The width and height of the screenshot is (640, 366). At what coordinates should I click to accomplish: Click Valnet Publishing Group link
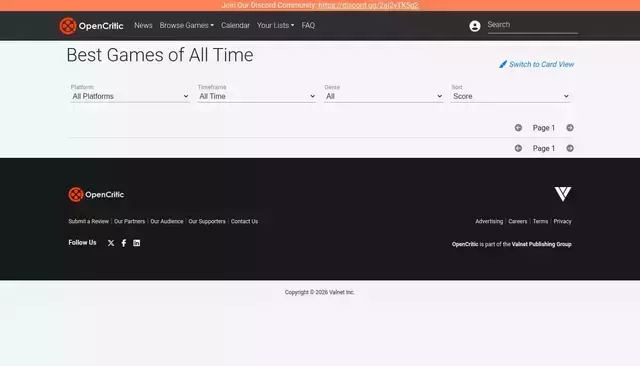coord(542,244)
